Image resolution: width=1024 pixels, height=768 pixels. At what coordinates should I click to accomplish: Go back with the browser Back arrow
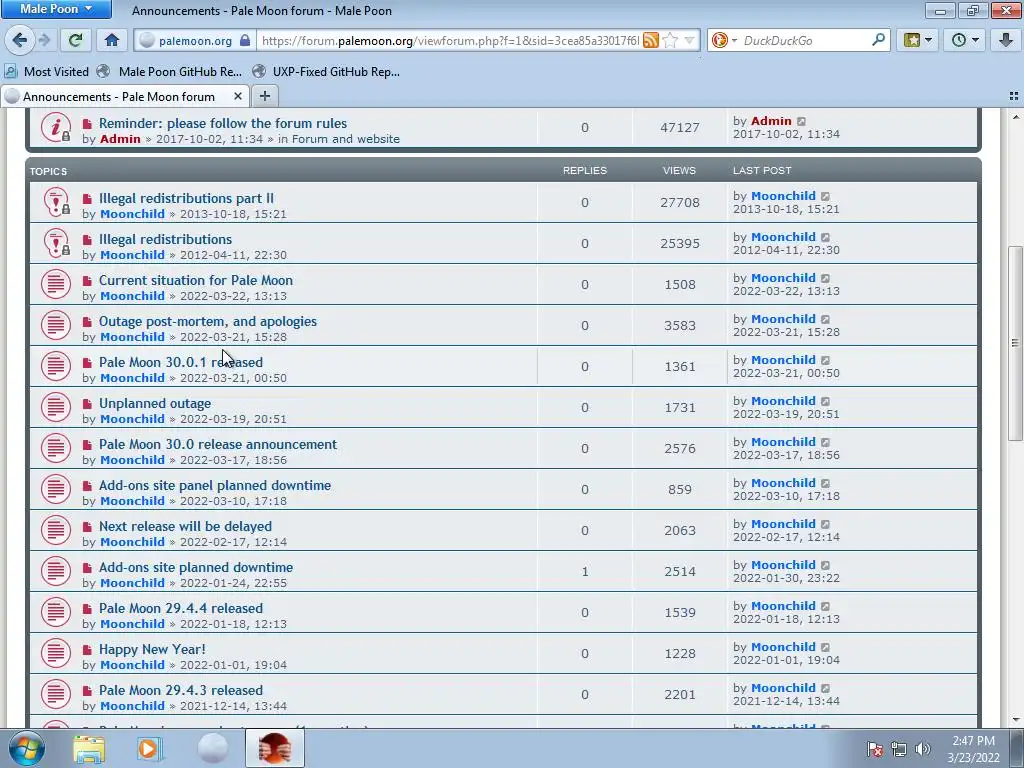[20, 40]
